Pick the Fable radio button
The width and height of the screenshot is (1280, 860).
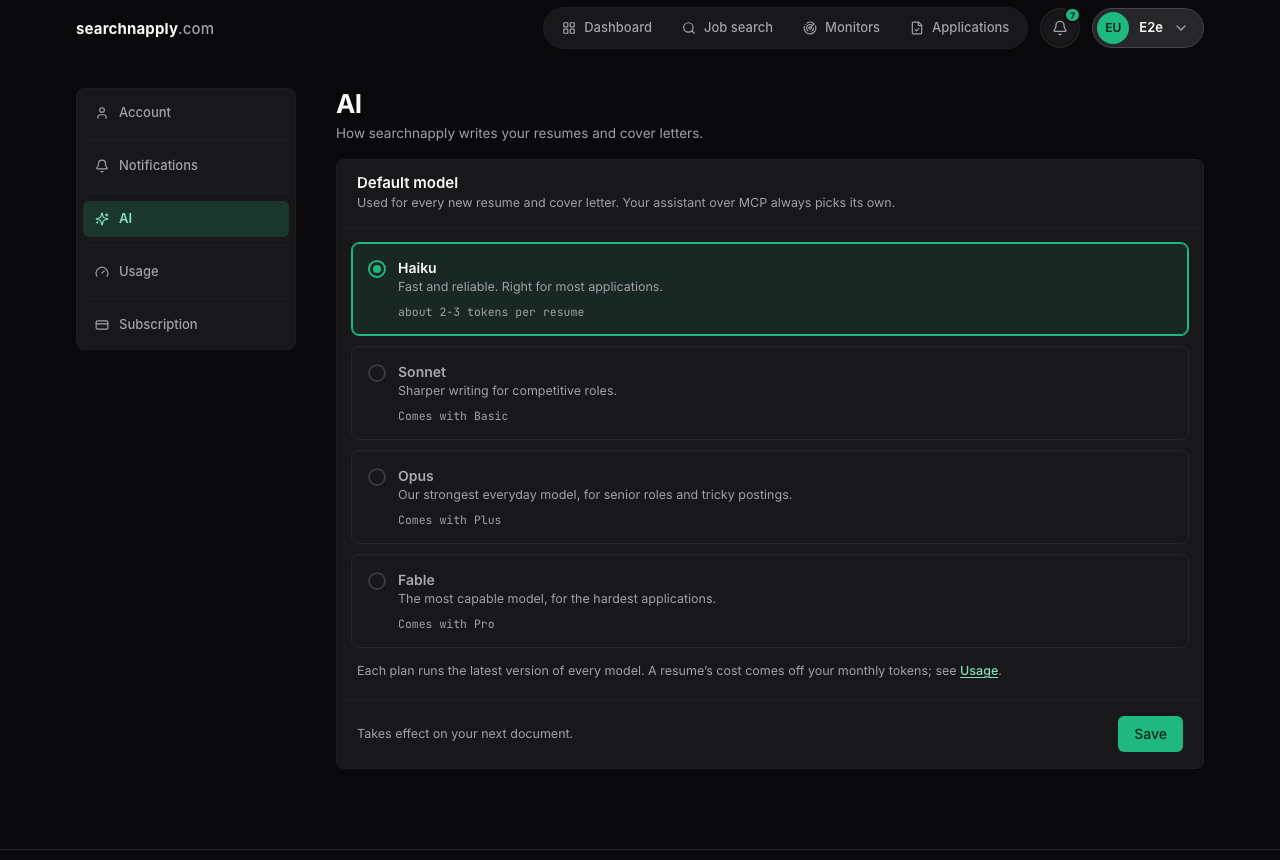tap(377, 581)
